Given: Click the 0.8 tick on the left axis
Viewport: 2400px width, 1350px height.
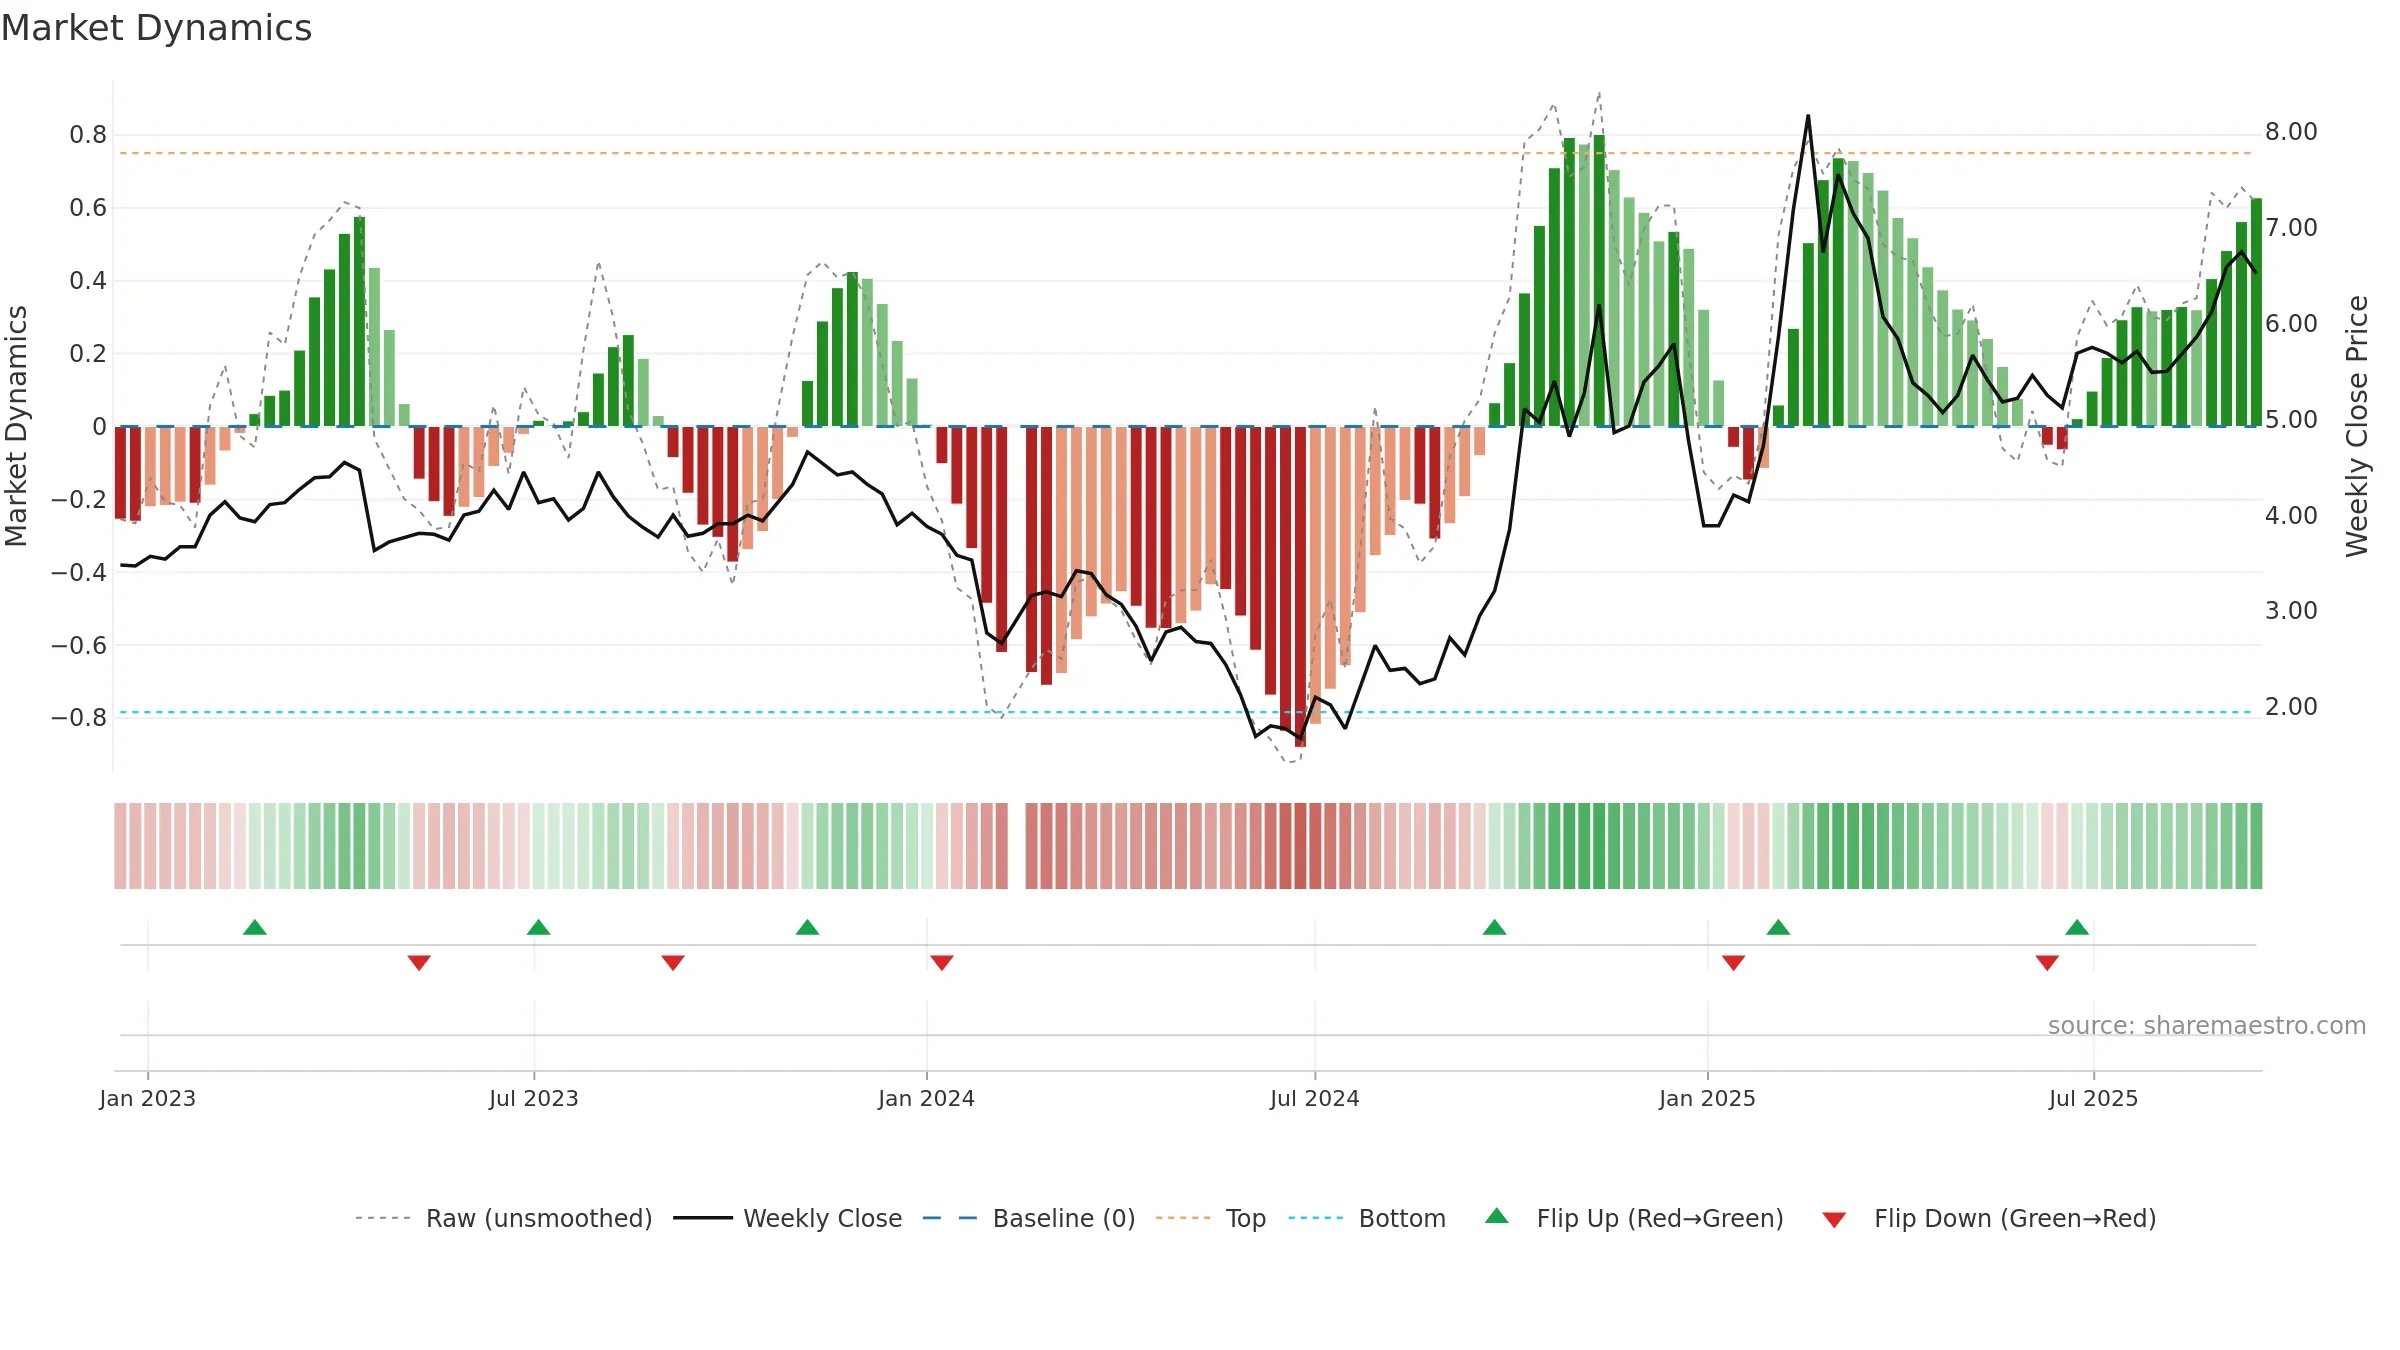Looking at the screenshot, I should click(88, 135).
